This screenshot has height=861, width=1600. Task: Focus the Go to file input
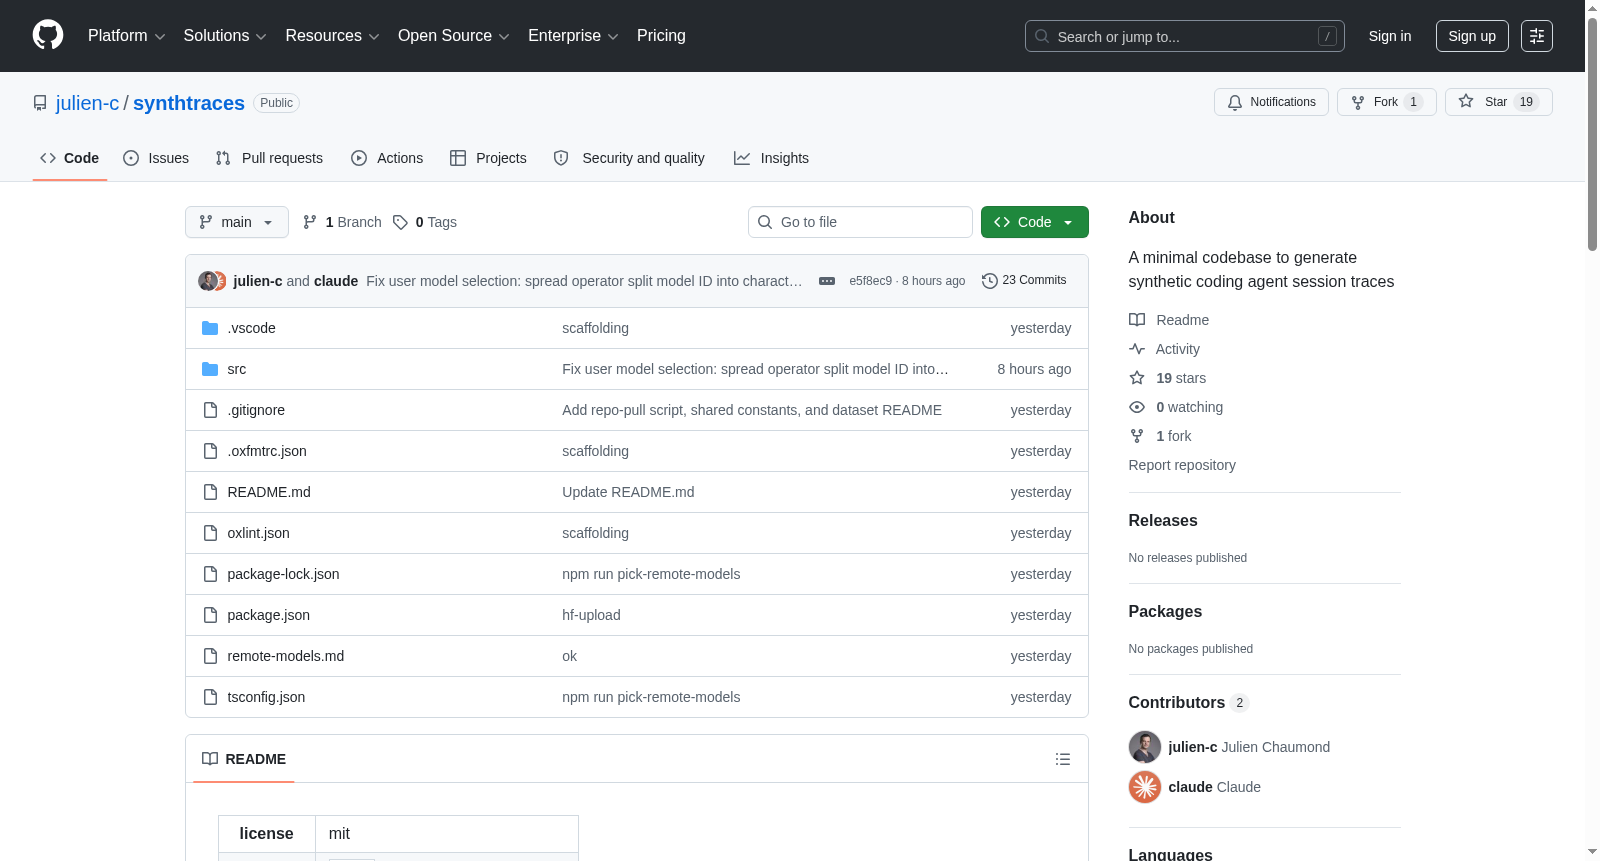[860, 222]
